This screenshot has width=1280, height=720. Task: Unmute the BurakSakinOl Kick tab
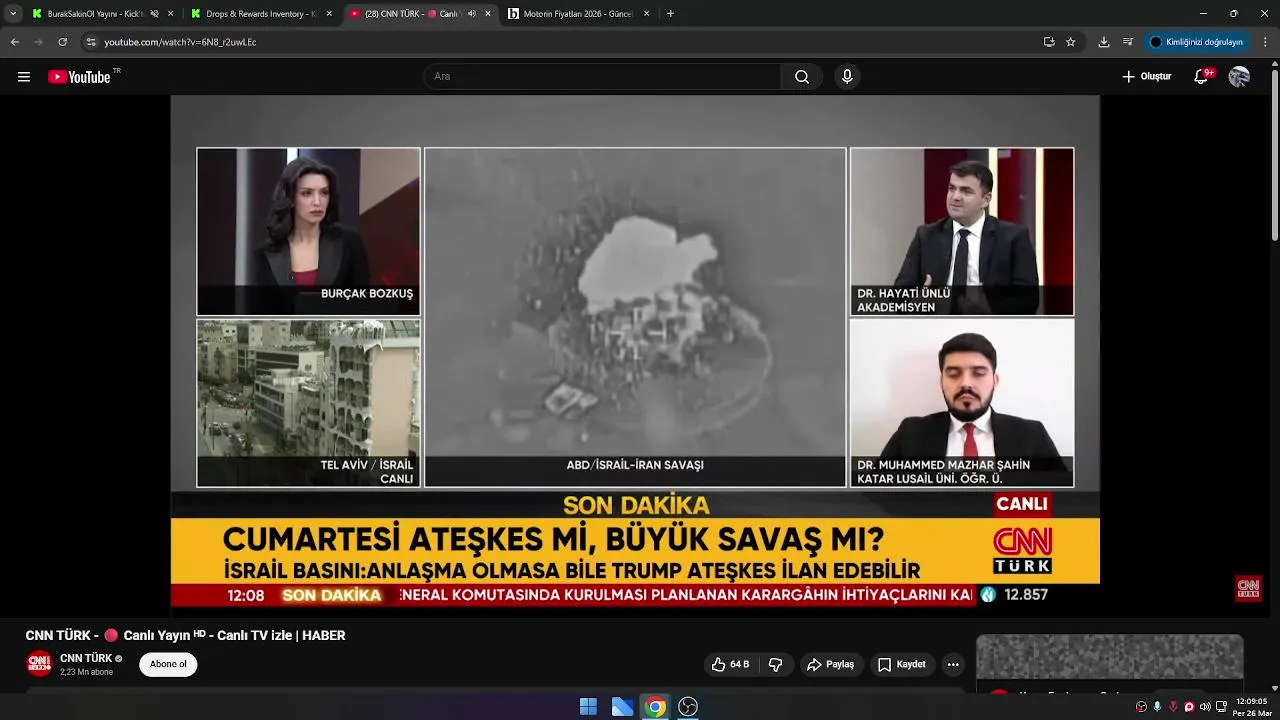[154, 14]
